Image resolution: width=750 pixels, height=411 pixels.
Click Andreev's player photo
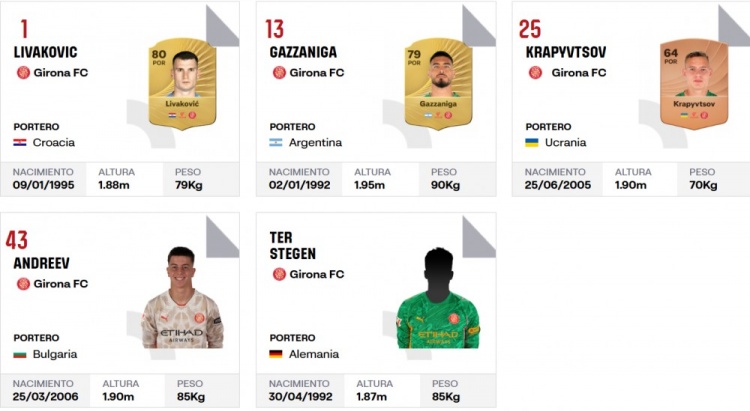[182, 297]
